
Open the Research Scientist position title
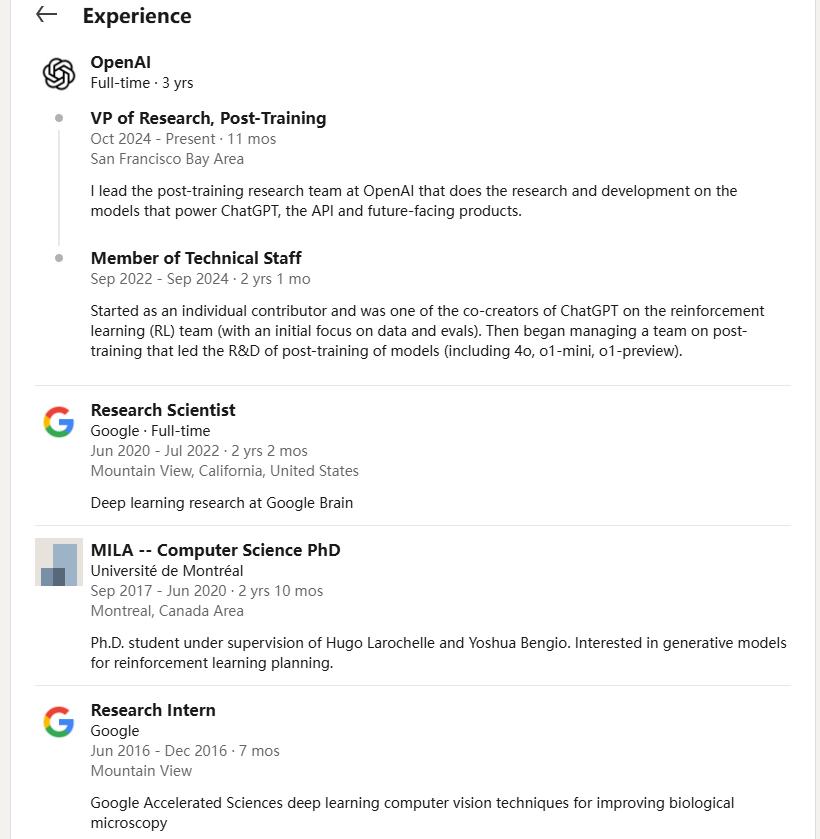click(x=163, y=410)
